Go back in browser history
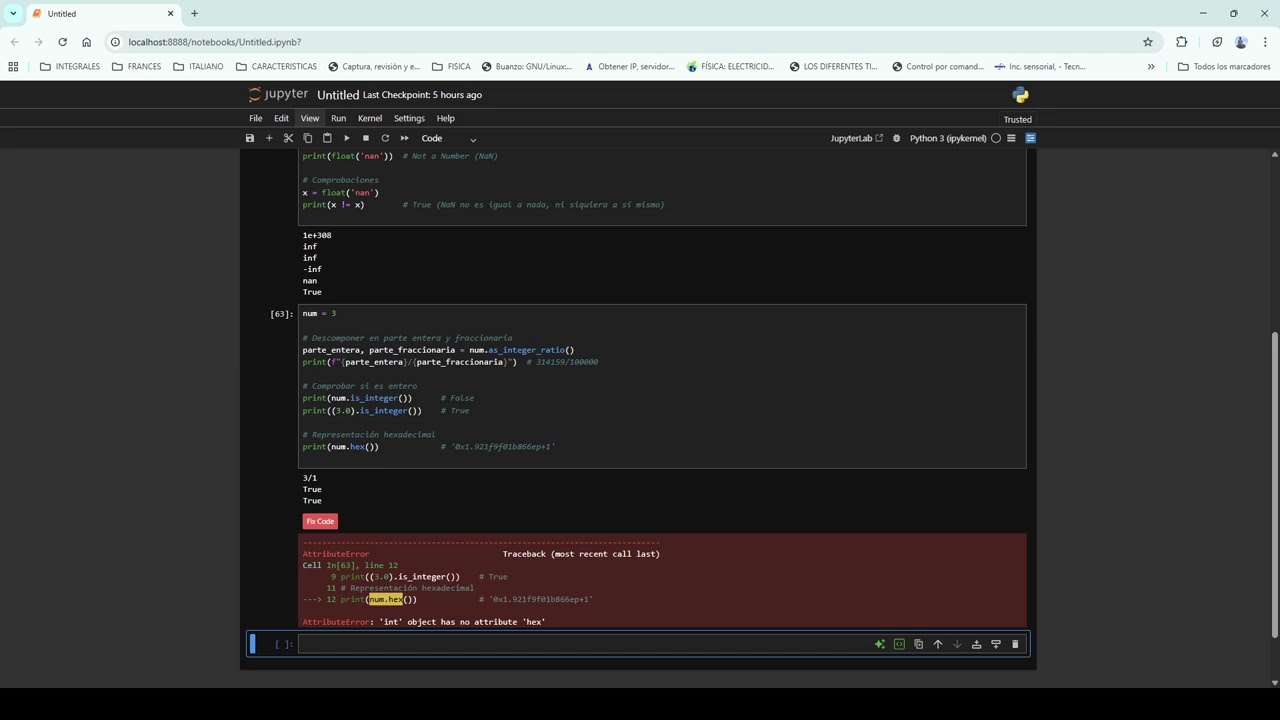Viewport: 1280px width, 720px height. pos(14,42)
